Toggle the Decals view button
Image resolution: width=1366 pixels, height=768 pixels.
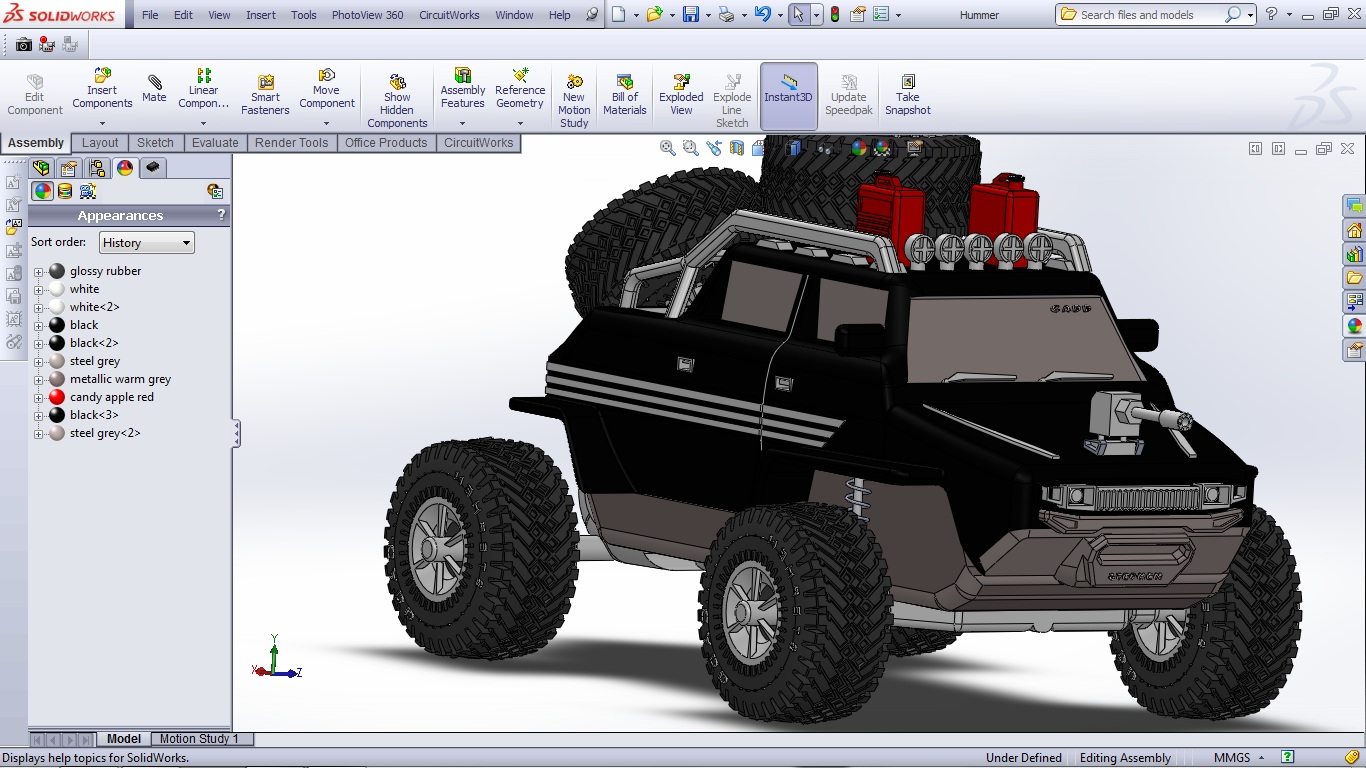tap(65, 191)
